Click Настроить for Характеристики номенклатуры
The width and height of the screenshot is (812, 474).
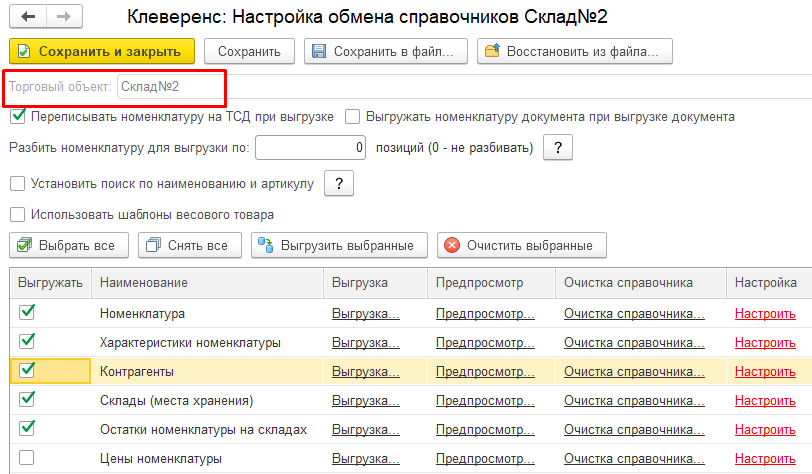[765, 343]
